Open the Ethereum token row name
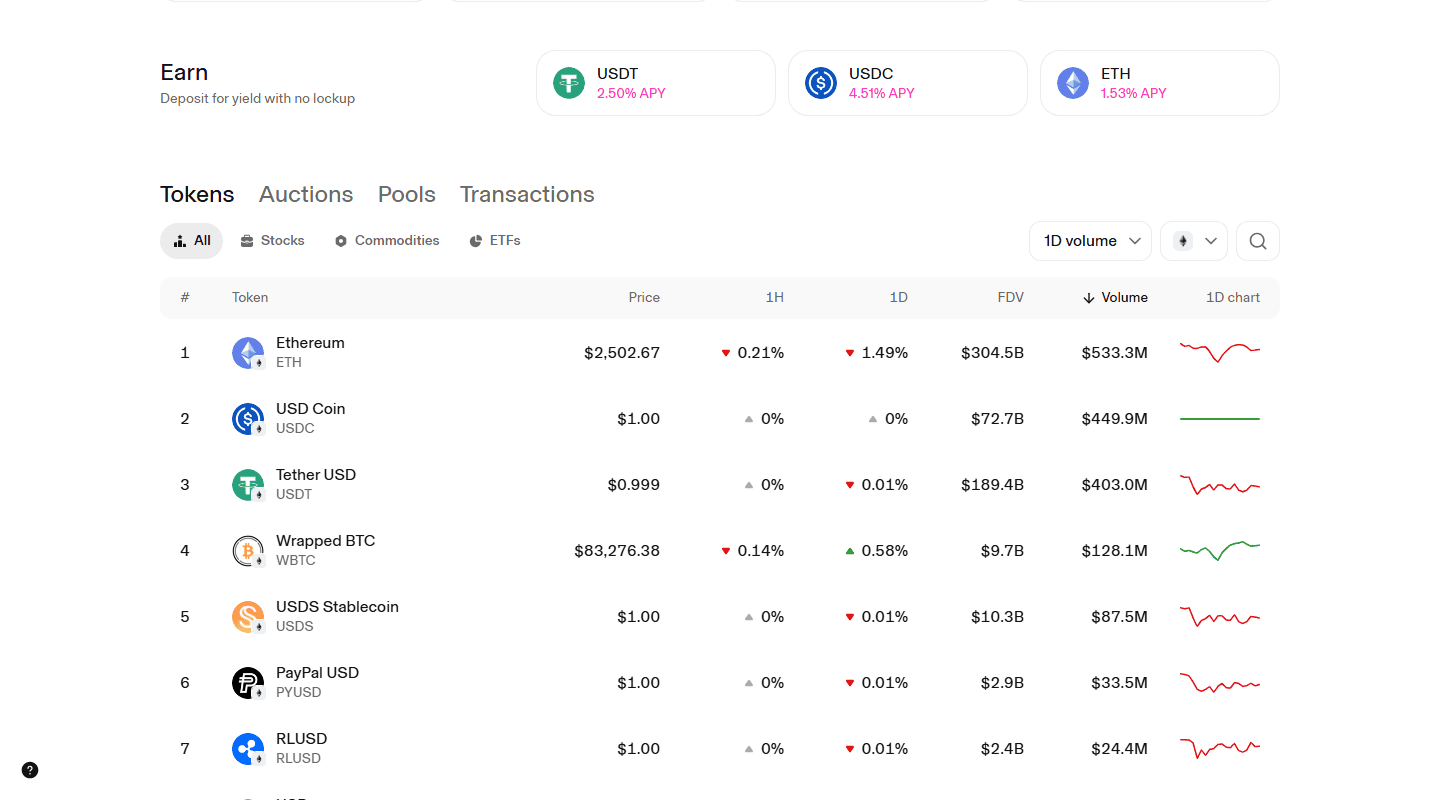Image resolution: width=1440 pixels, height=800 pixels. click(310, 343)
